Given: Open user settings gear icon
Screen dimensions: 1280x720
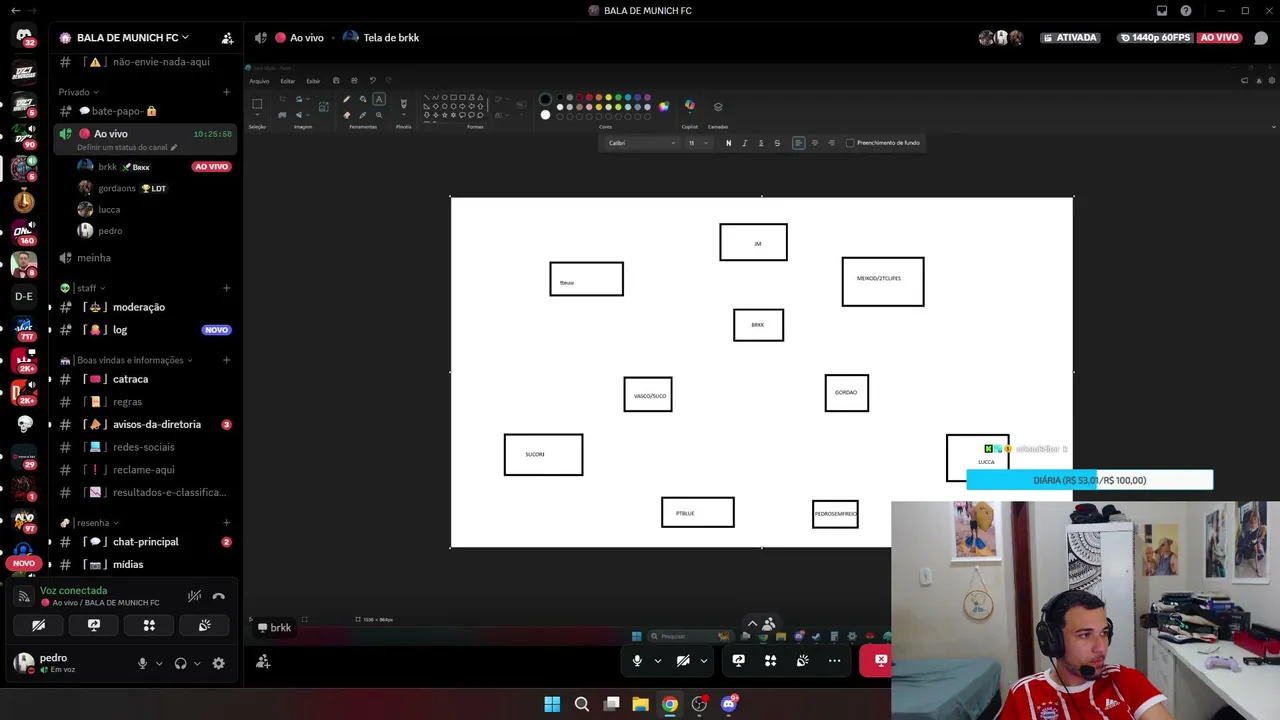Looking at the screenshot, I should [219, 663].
